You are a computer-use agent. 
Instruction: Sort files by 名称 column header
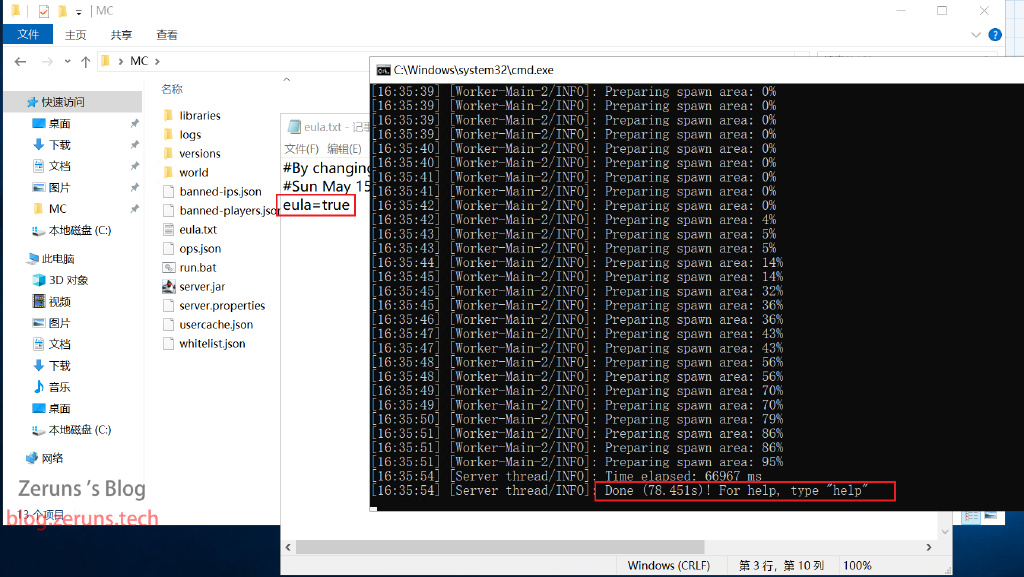point(172,89)
